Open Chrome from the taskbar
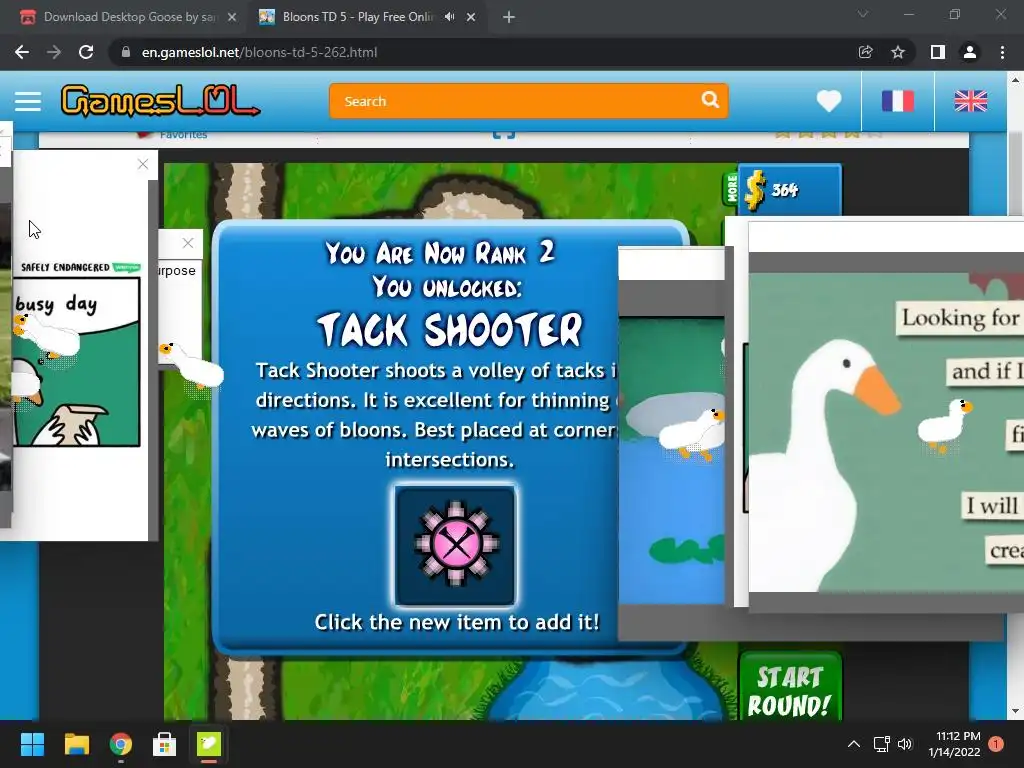1024x768 pixels. pyautogui.click(x=121, y=744)
